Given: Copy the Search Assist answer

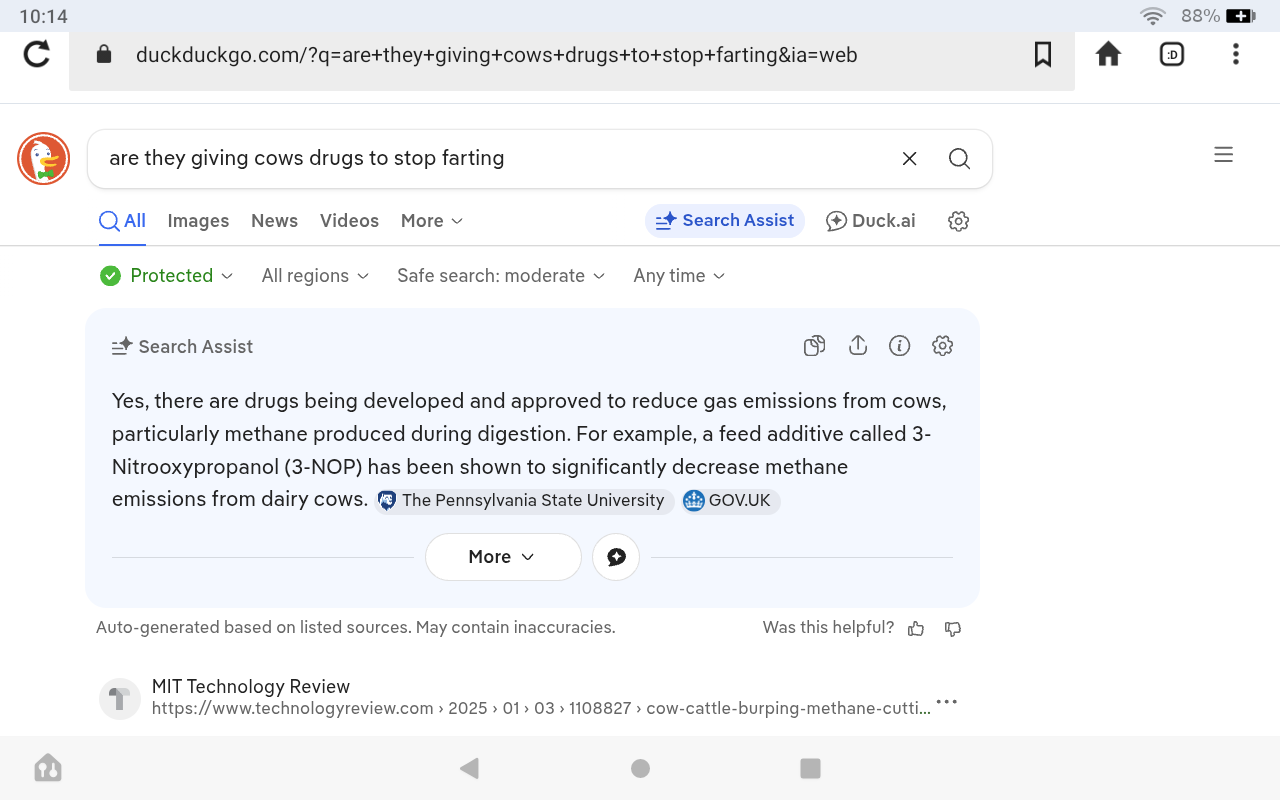Looking at the screenshot, I should point(814,346).
